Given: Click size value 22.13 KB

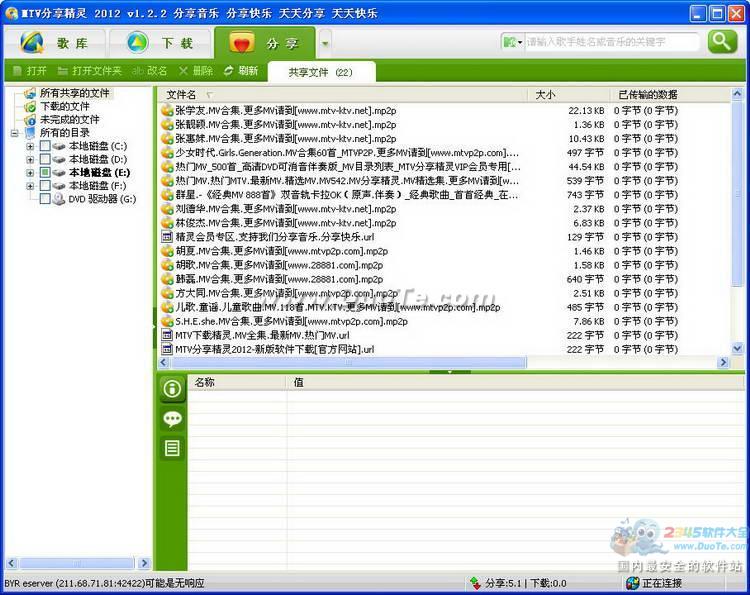Looking at the screenshot, I should pos(586,110).
